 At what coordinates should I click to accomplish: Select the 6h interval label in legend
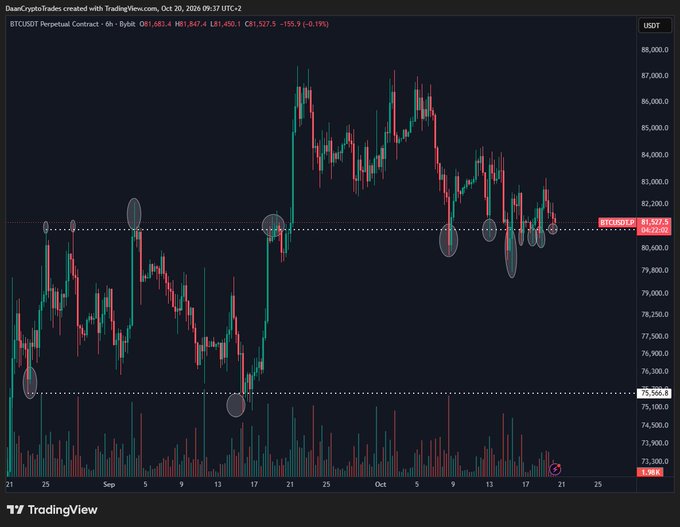pos(109,24)
